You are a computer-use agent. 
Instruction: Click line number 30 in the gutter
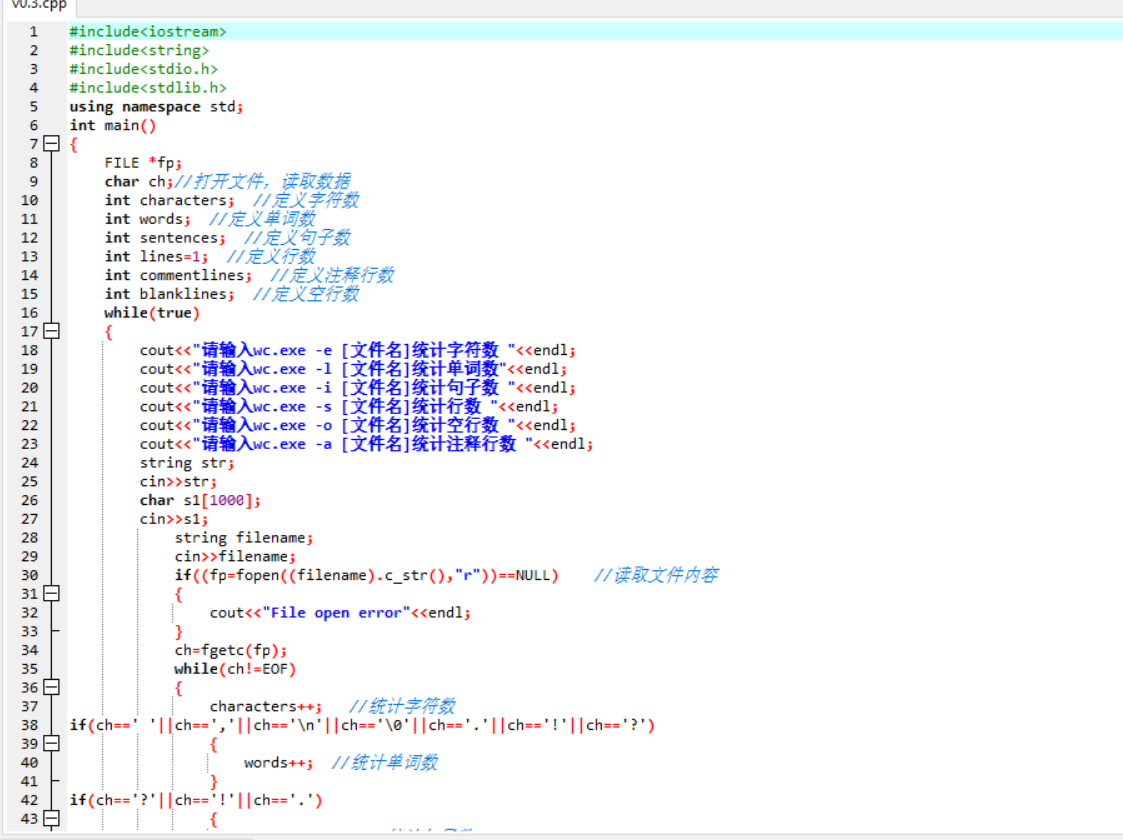[x=29, y=575]
